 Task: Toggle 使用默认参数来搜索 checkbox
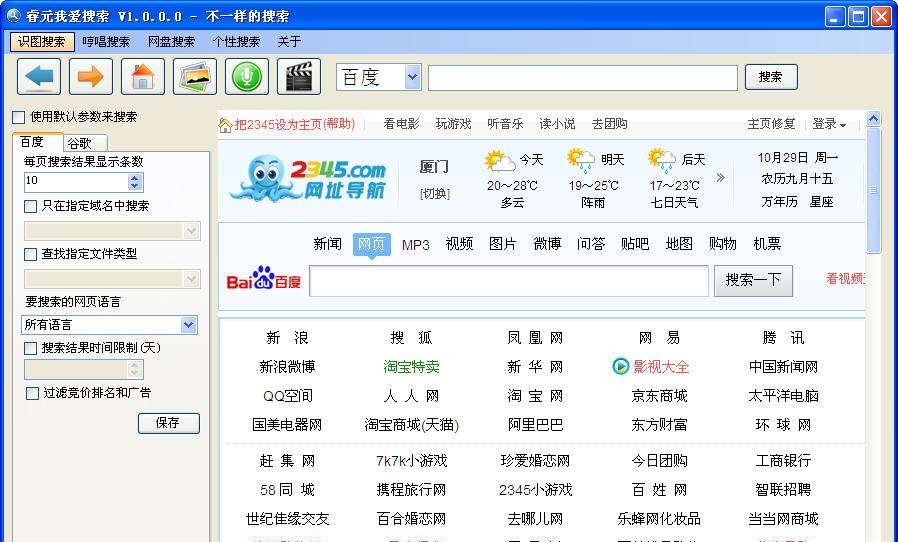pyautogui.click(x=19, y=117)
